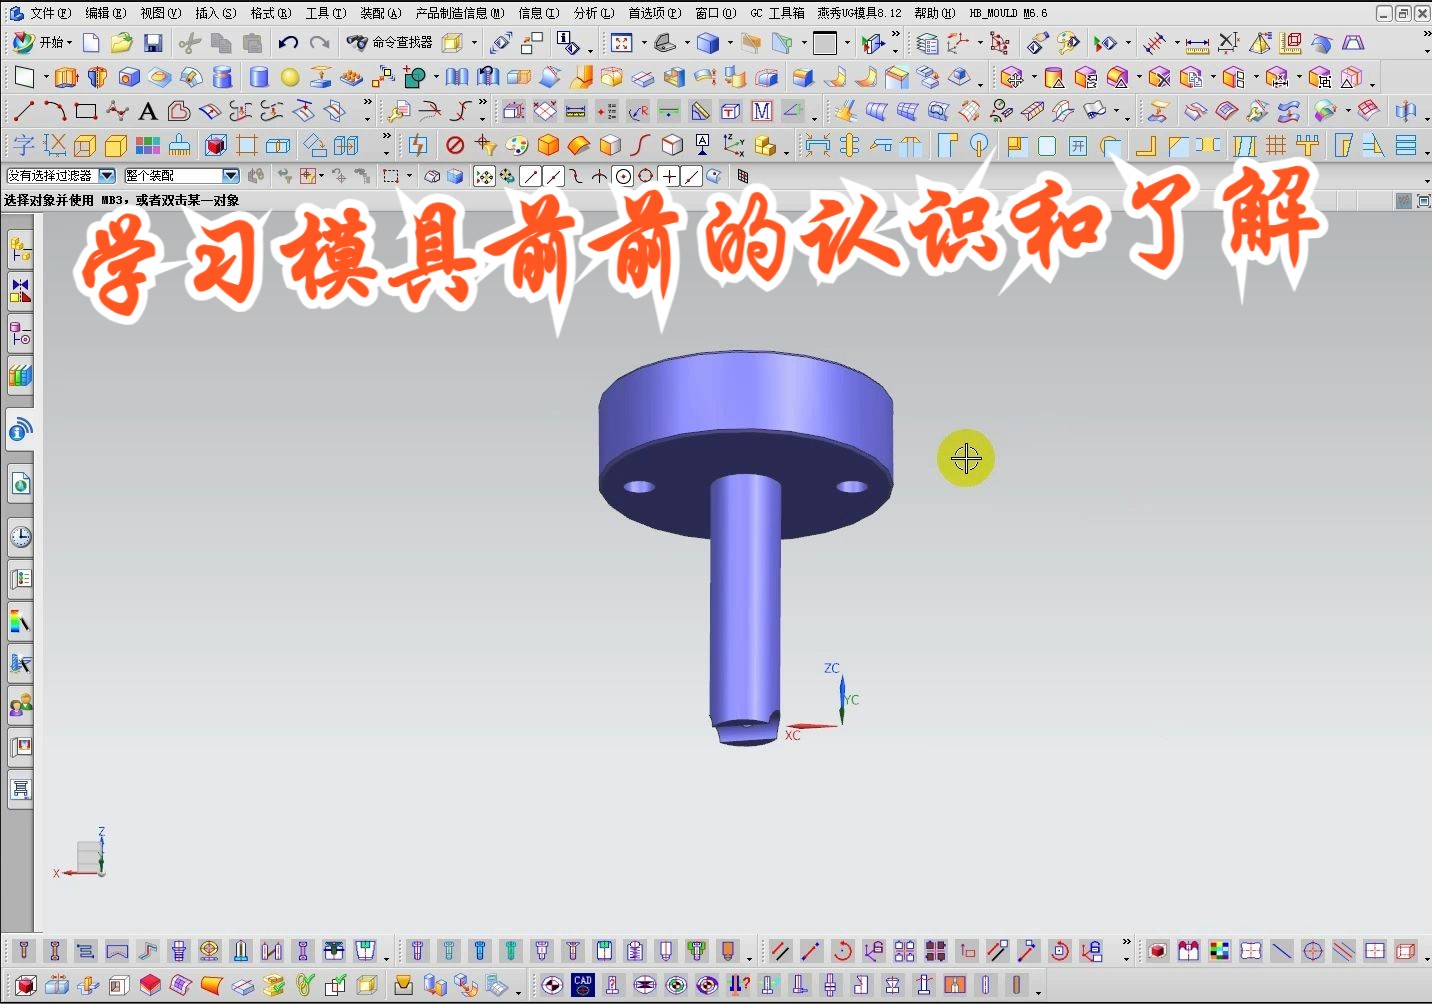
Task: Toggle the End Point snap option
Action: [x=530, y=177]
